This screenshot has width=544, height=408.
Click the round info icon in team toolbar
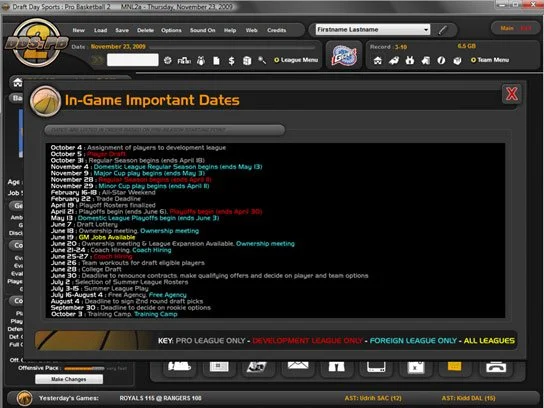(441, 60)
